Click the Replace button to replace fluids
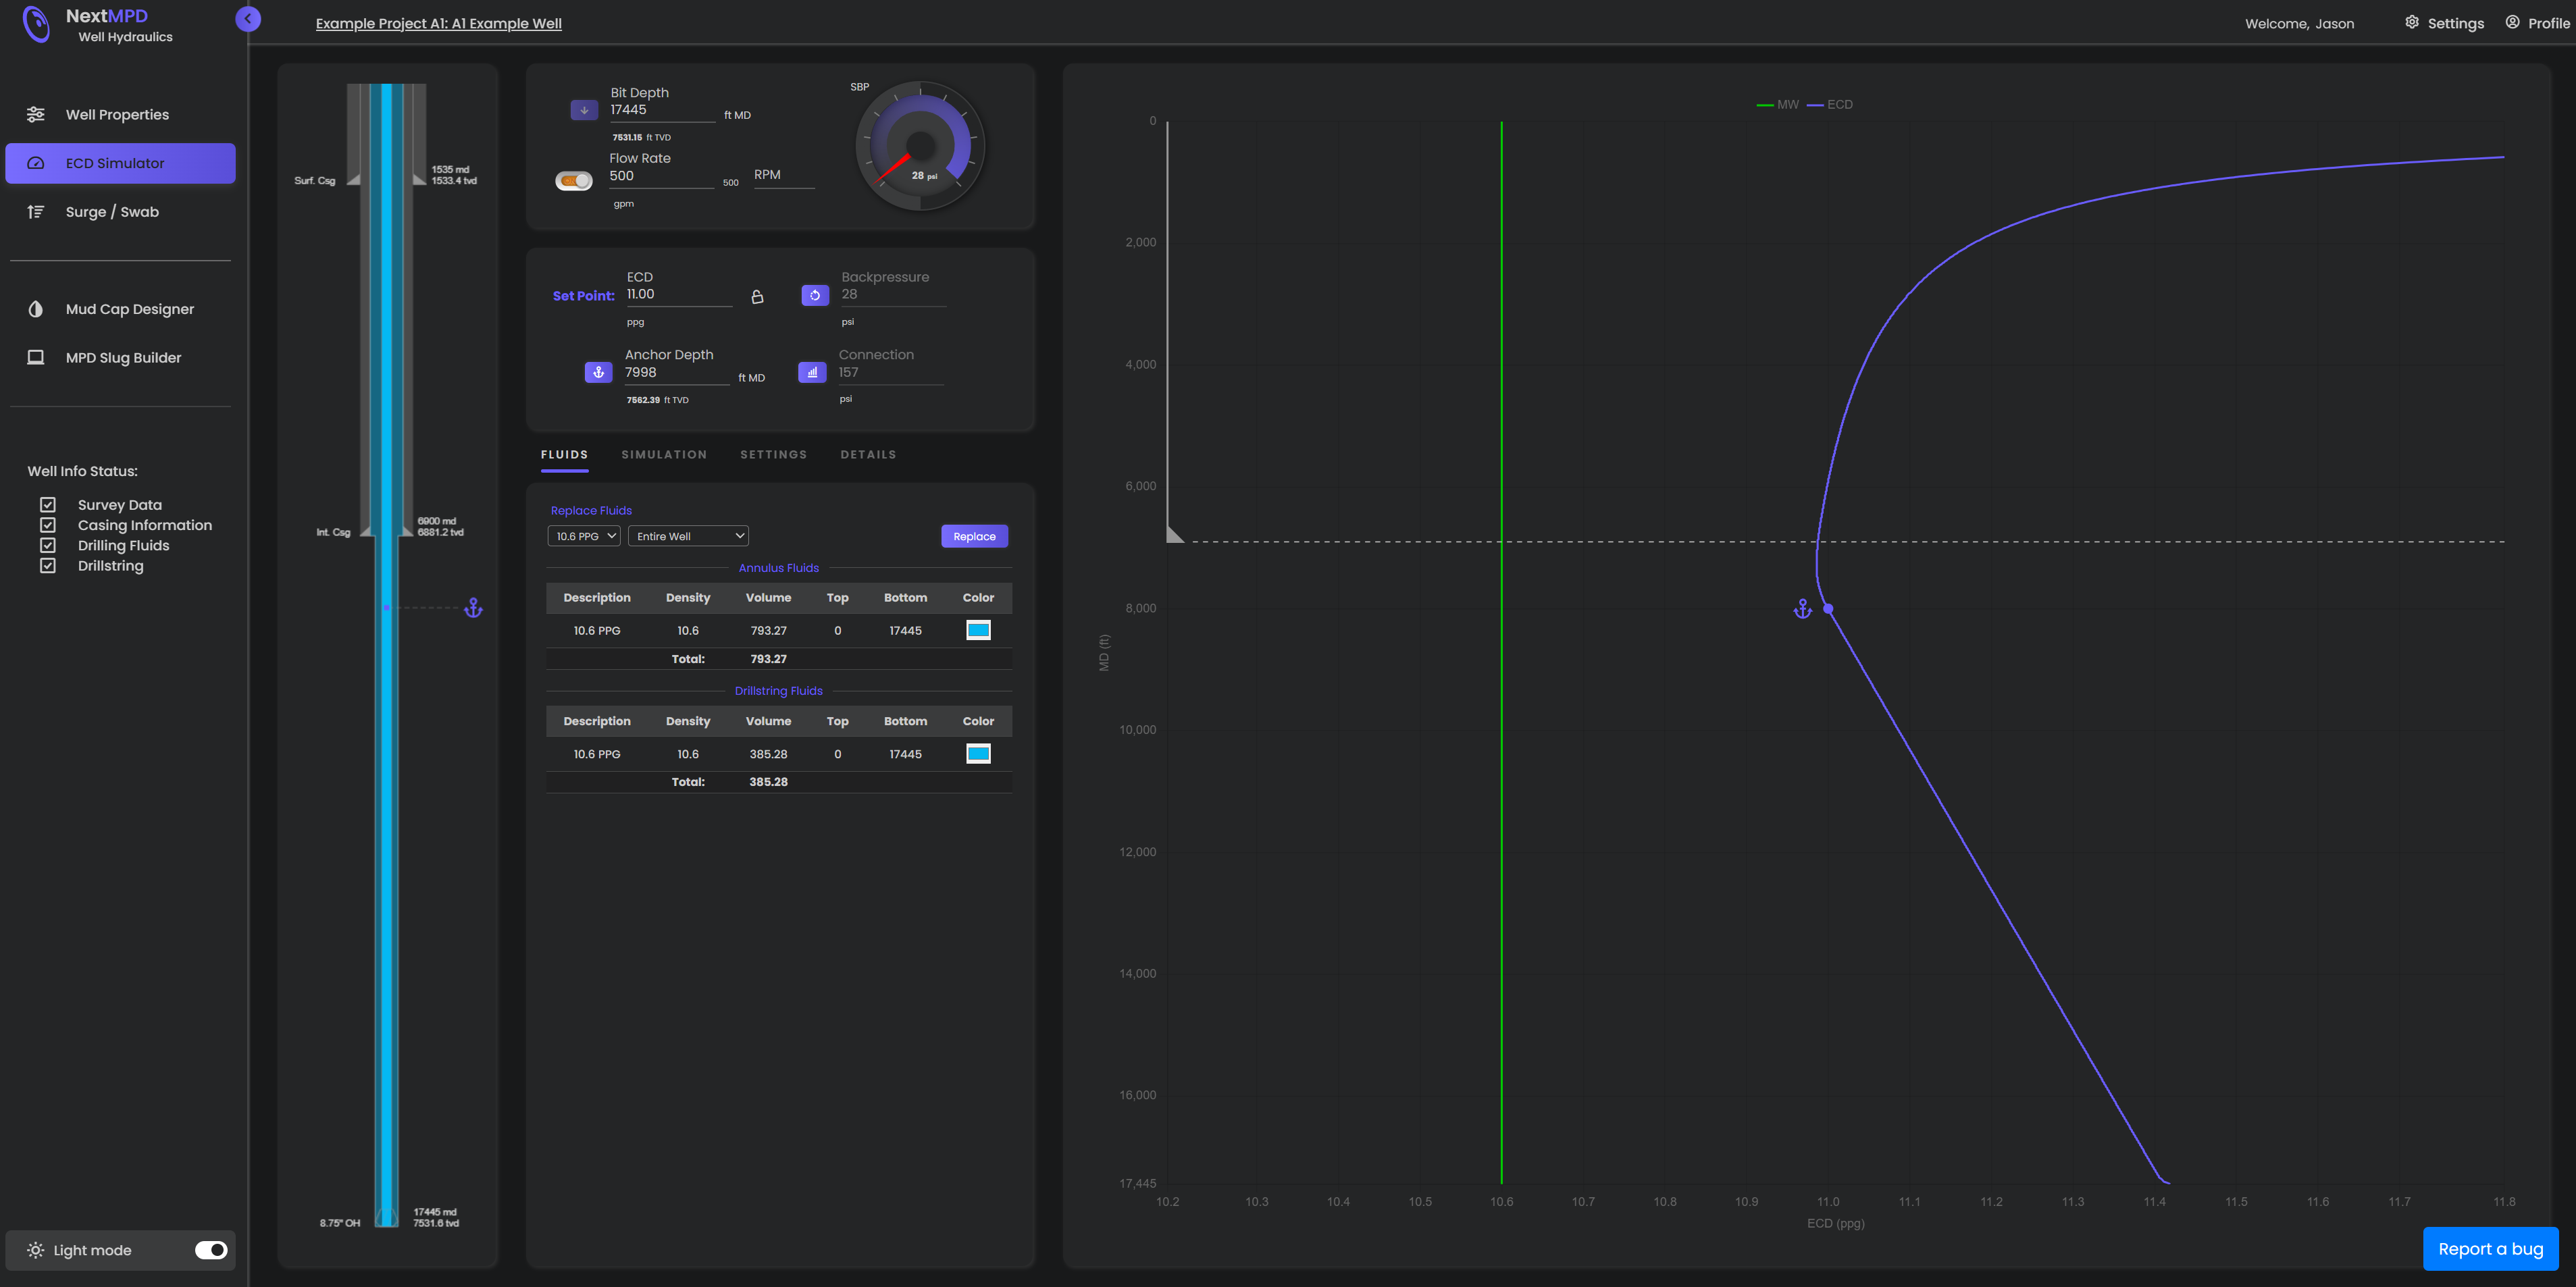2576x1287 pixels. point(973,536)
